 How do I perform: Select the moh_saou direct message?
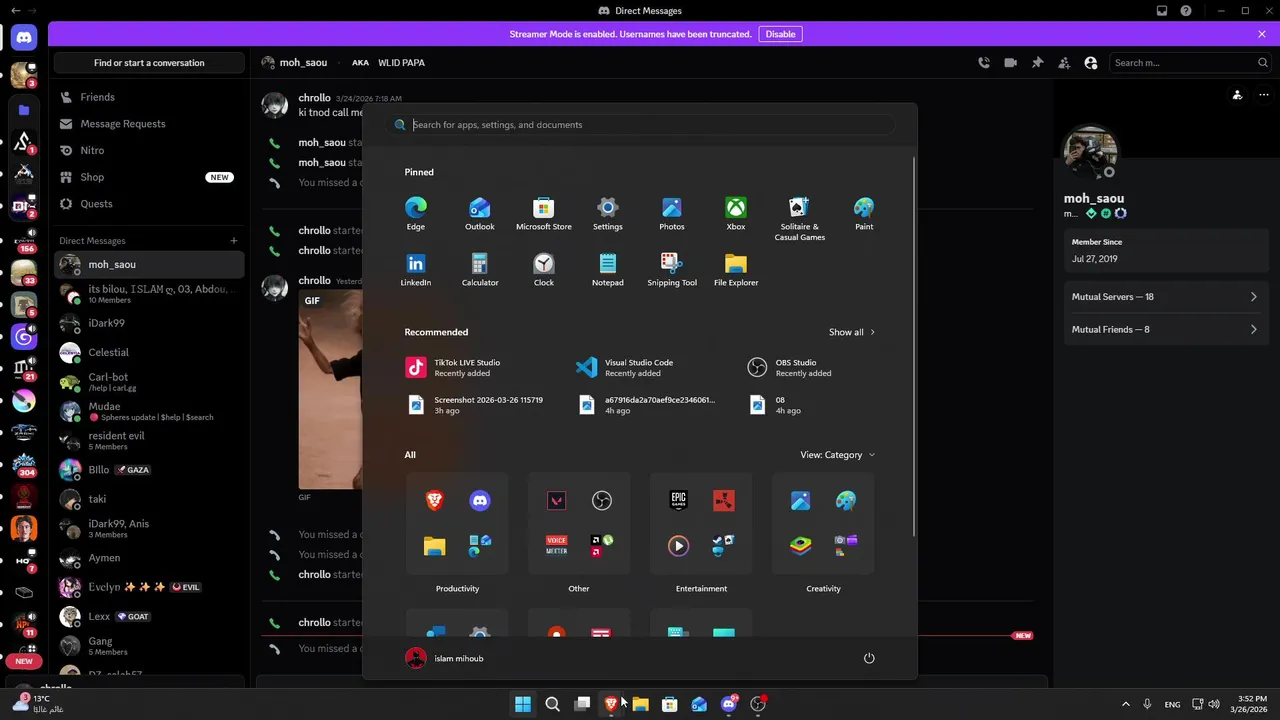[x=149, y=265]
